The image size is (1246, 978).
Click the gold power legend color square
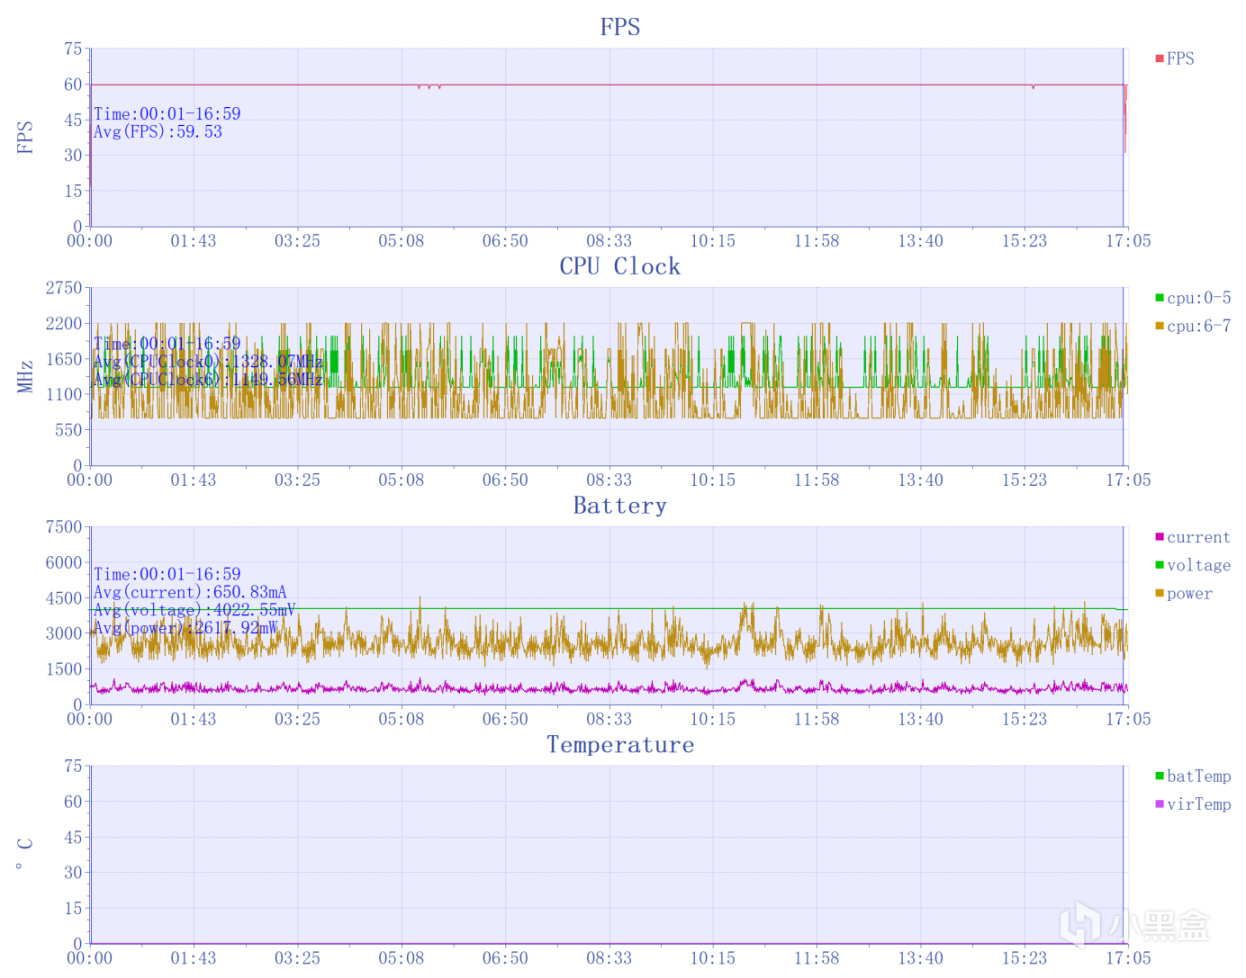tap(1159, 593)
